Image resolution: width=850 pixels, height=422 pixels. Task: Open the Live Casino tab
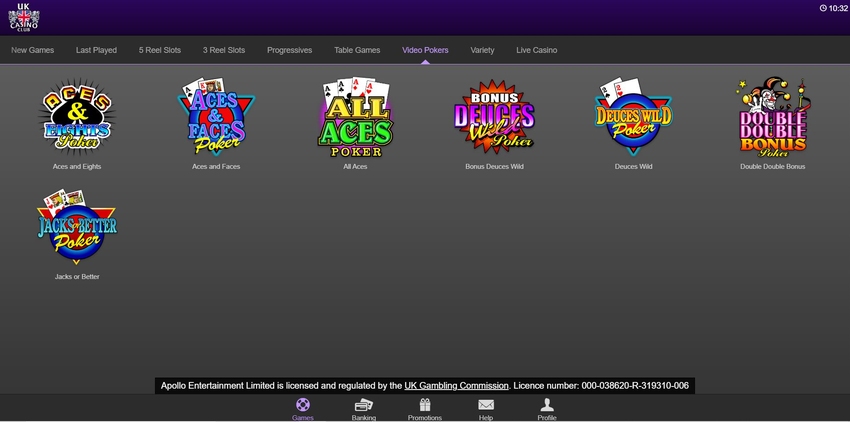[x=537, y=50]
